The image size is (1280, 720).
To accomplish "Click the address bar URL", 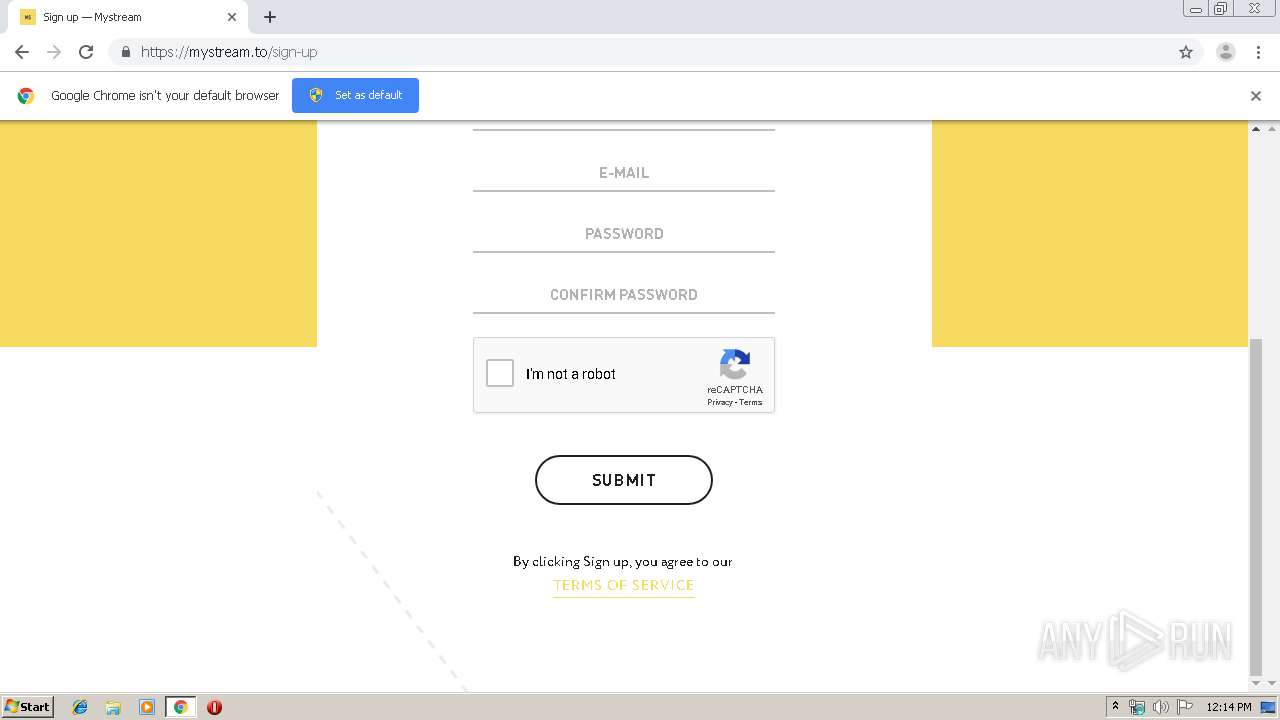I will pyautogui.click(x=229, y=52).
